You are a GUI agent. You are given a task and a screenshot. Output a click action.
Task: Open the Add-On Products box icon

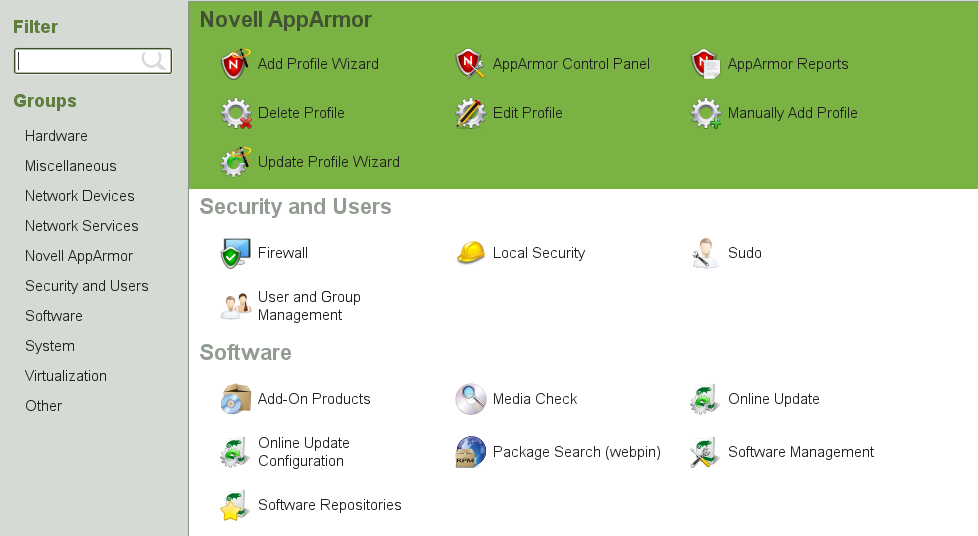(236, 399)
